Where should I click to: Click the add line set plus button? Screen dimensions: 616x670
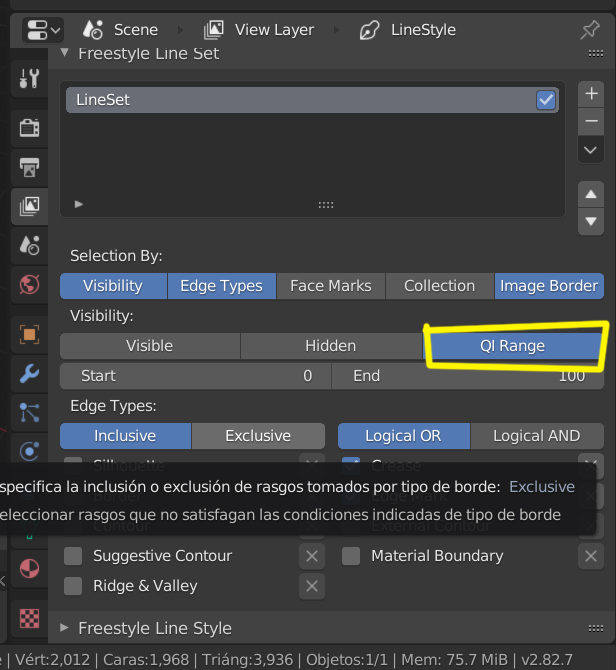tap(591, 94)
